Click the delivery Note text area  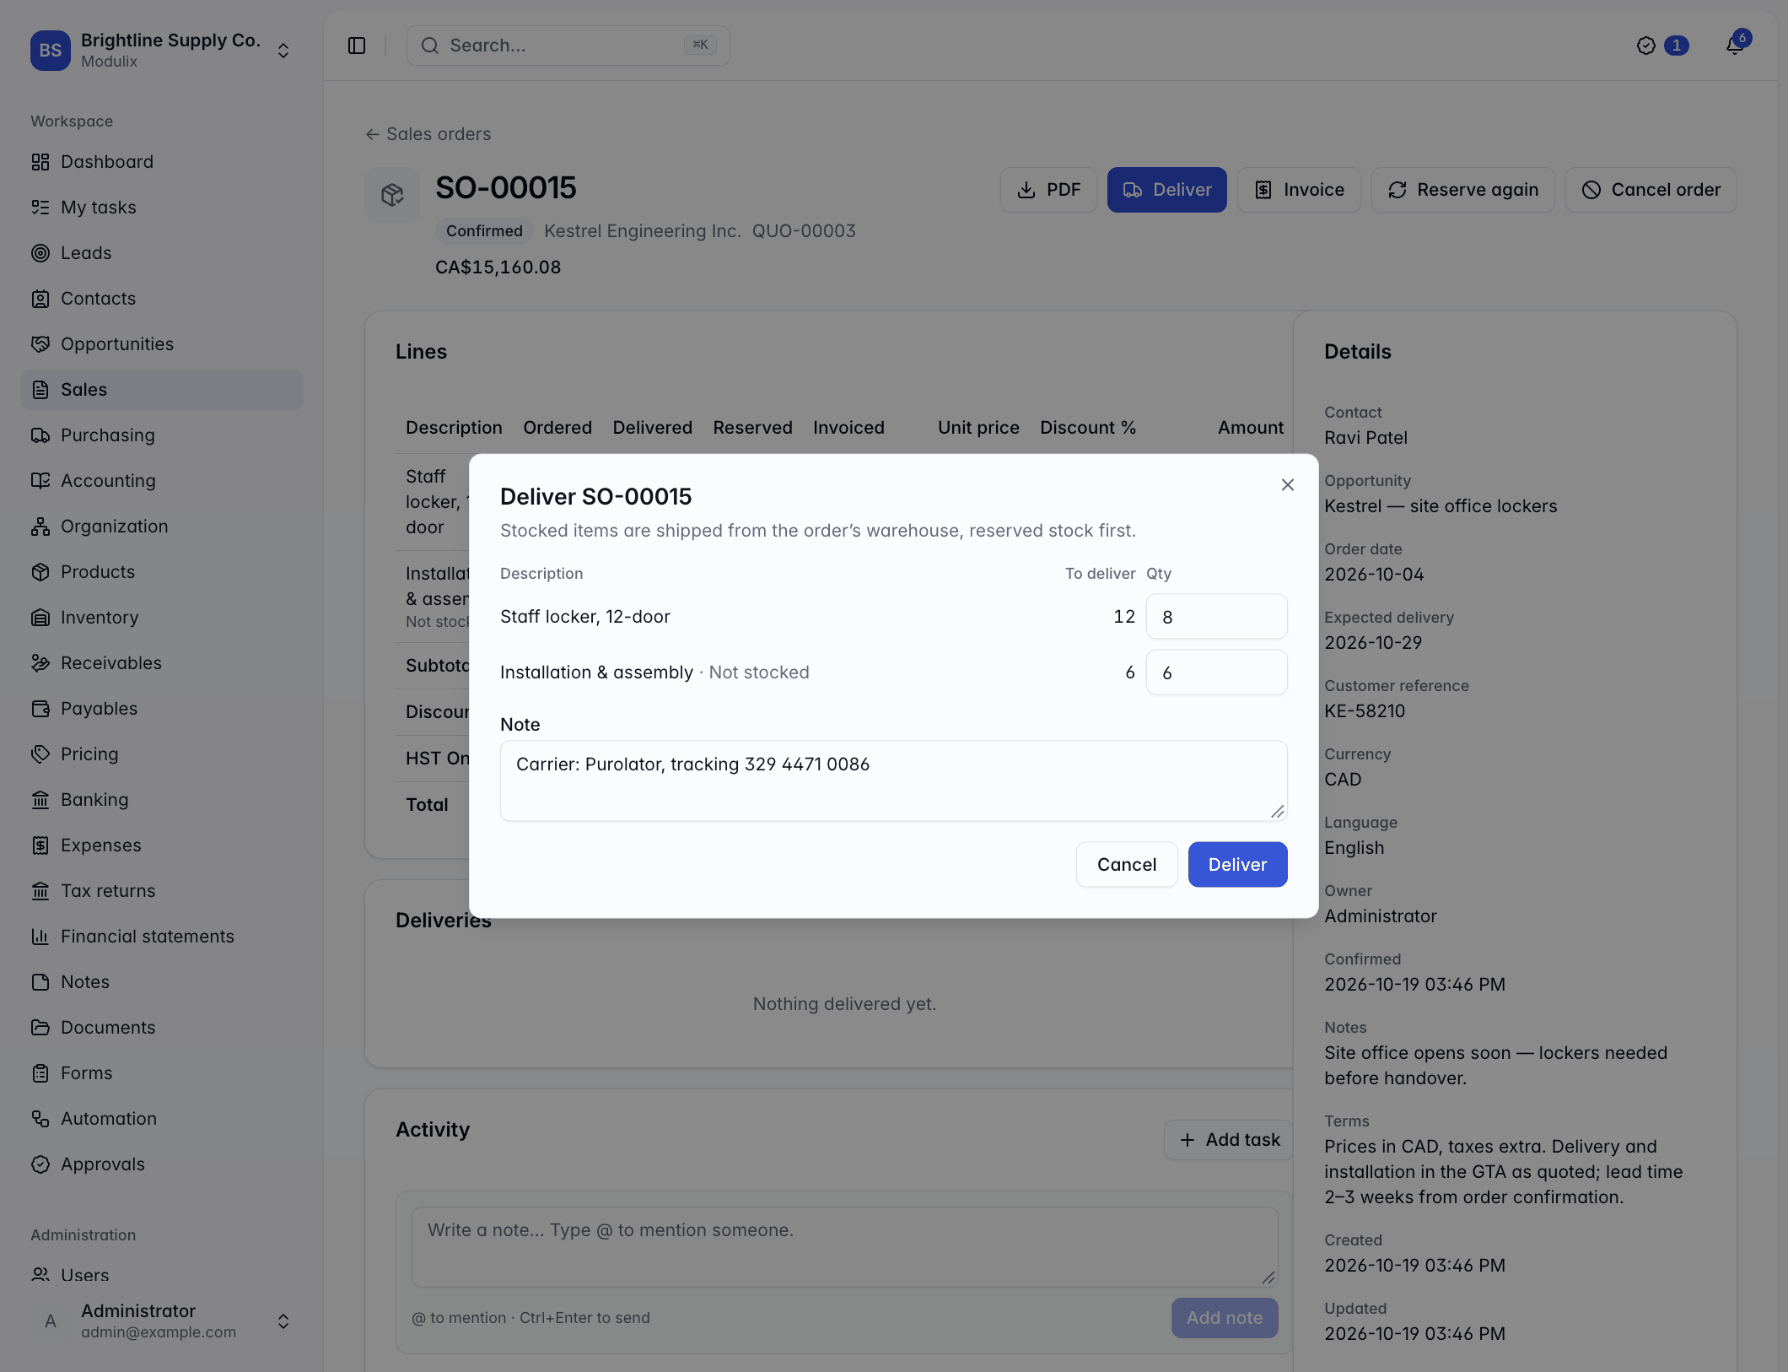(893, 781)
